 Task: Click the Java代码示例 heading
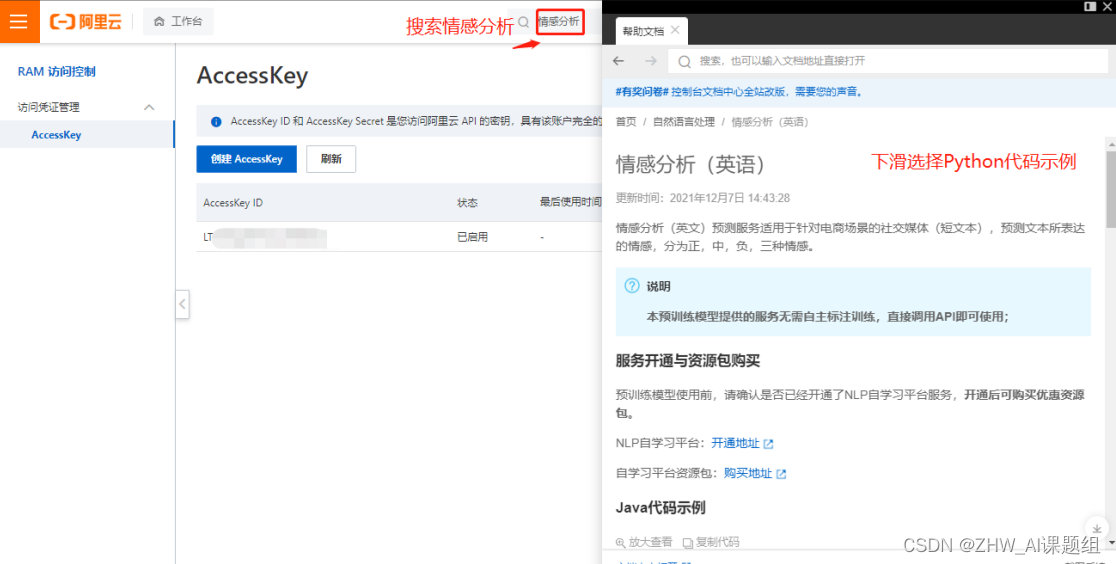(660, 508)
